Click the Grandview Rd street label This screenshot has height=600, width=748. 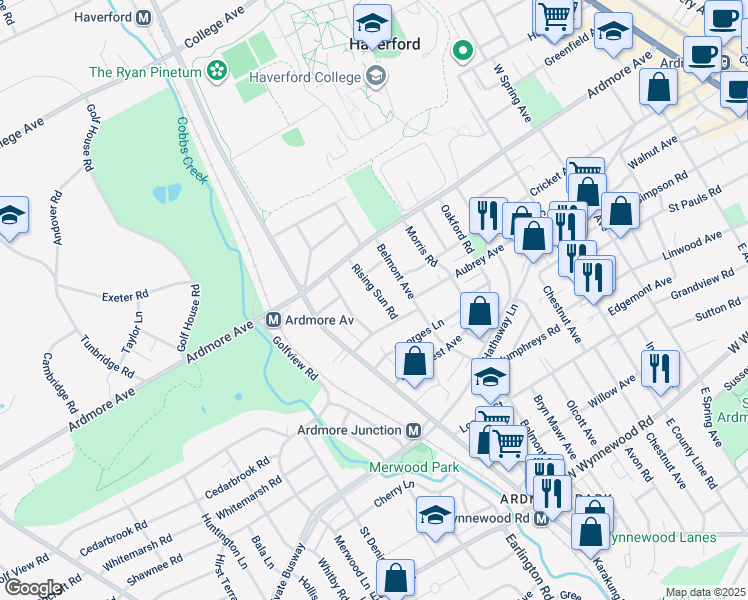tap(702, 284)
